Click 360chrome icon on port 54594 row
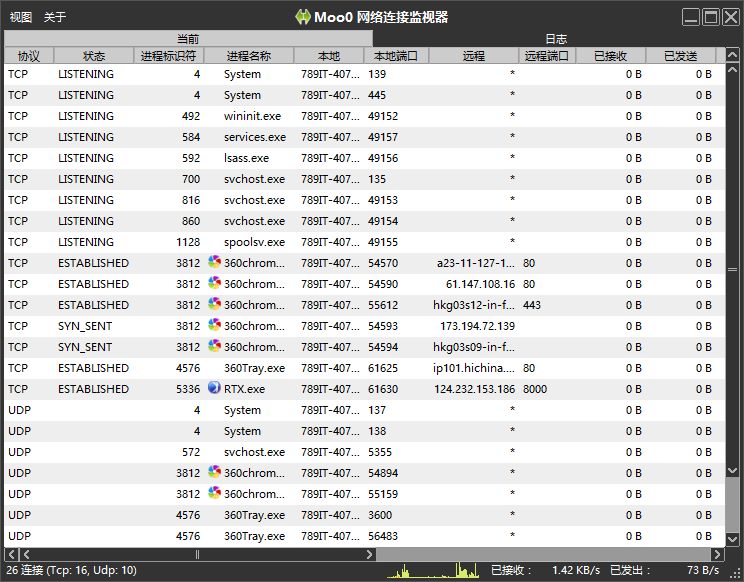The image size is (744, 582). click(x=214, y=346)
